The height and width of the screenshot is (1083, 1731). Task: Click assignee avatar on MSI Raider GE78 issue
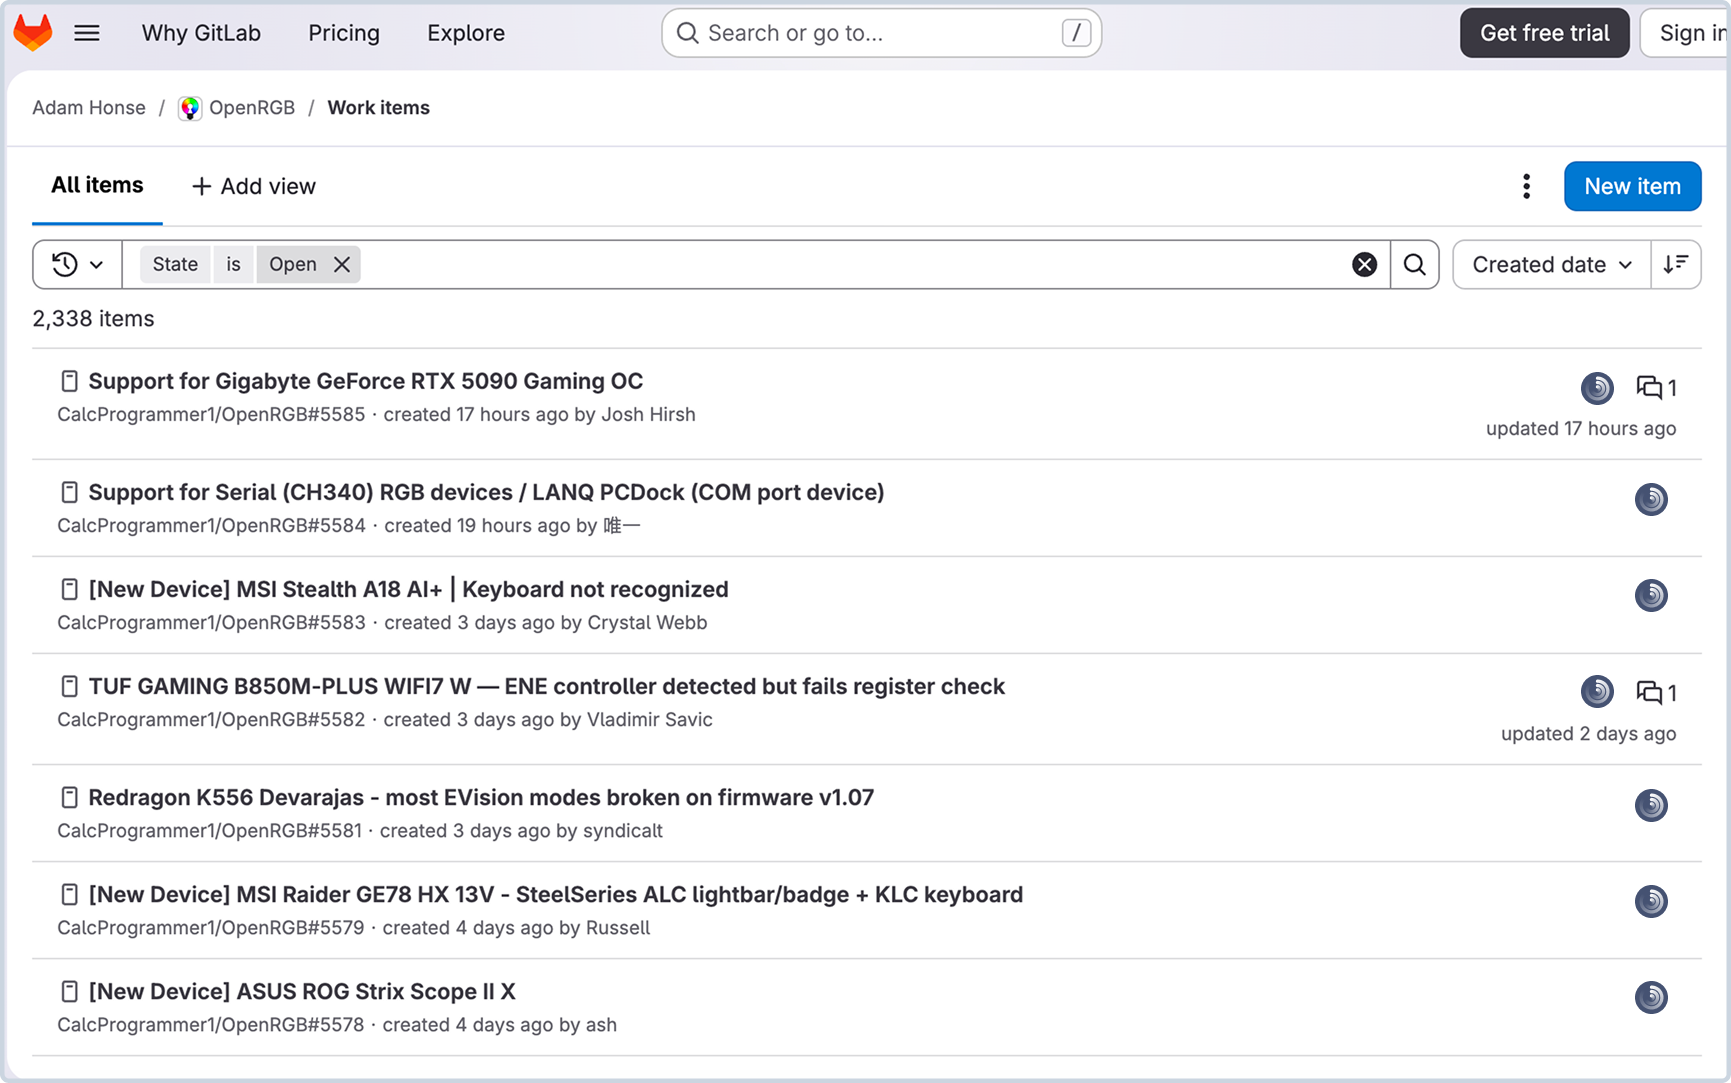[1651, 901]
